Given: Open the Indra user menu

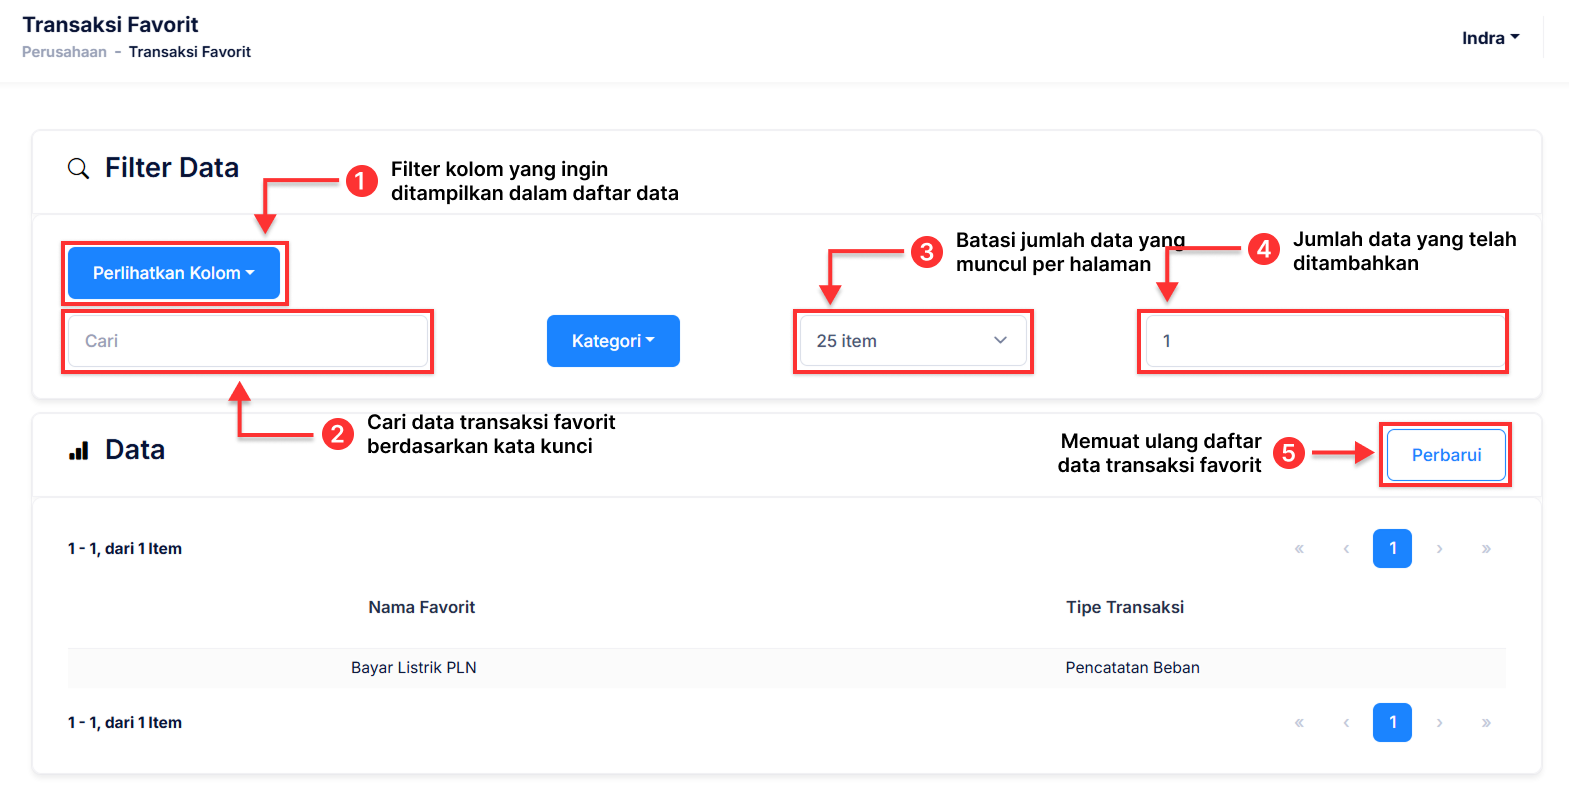Looking at the screenshot, I should (1490, 38).
